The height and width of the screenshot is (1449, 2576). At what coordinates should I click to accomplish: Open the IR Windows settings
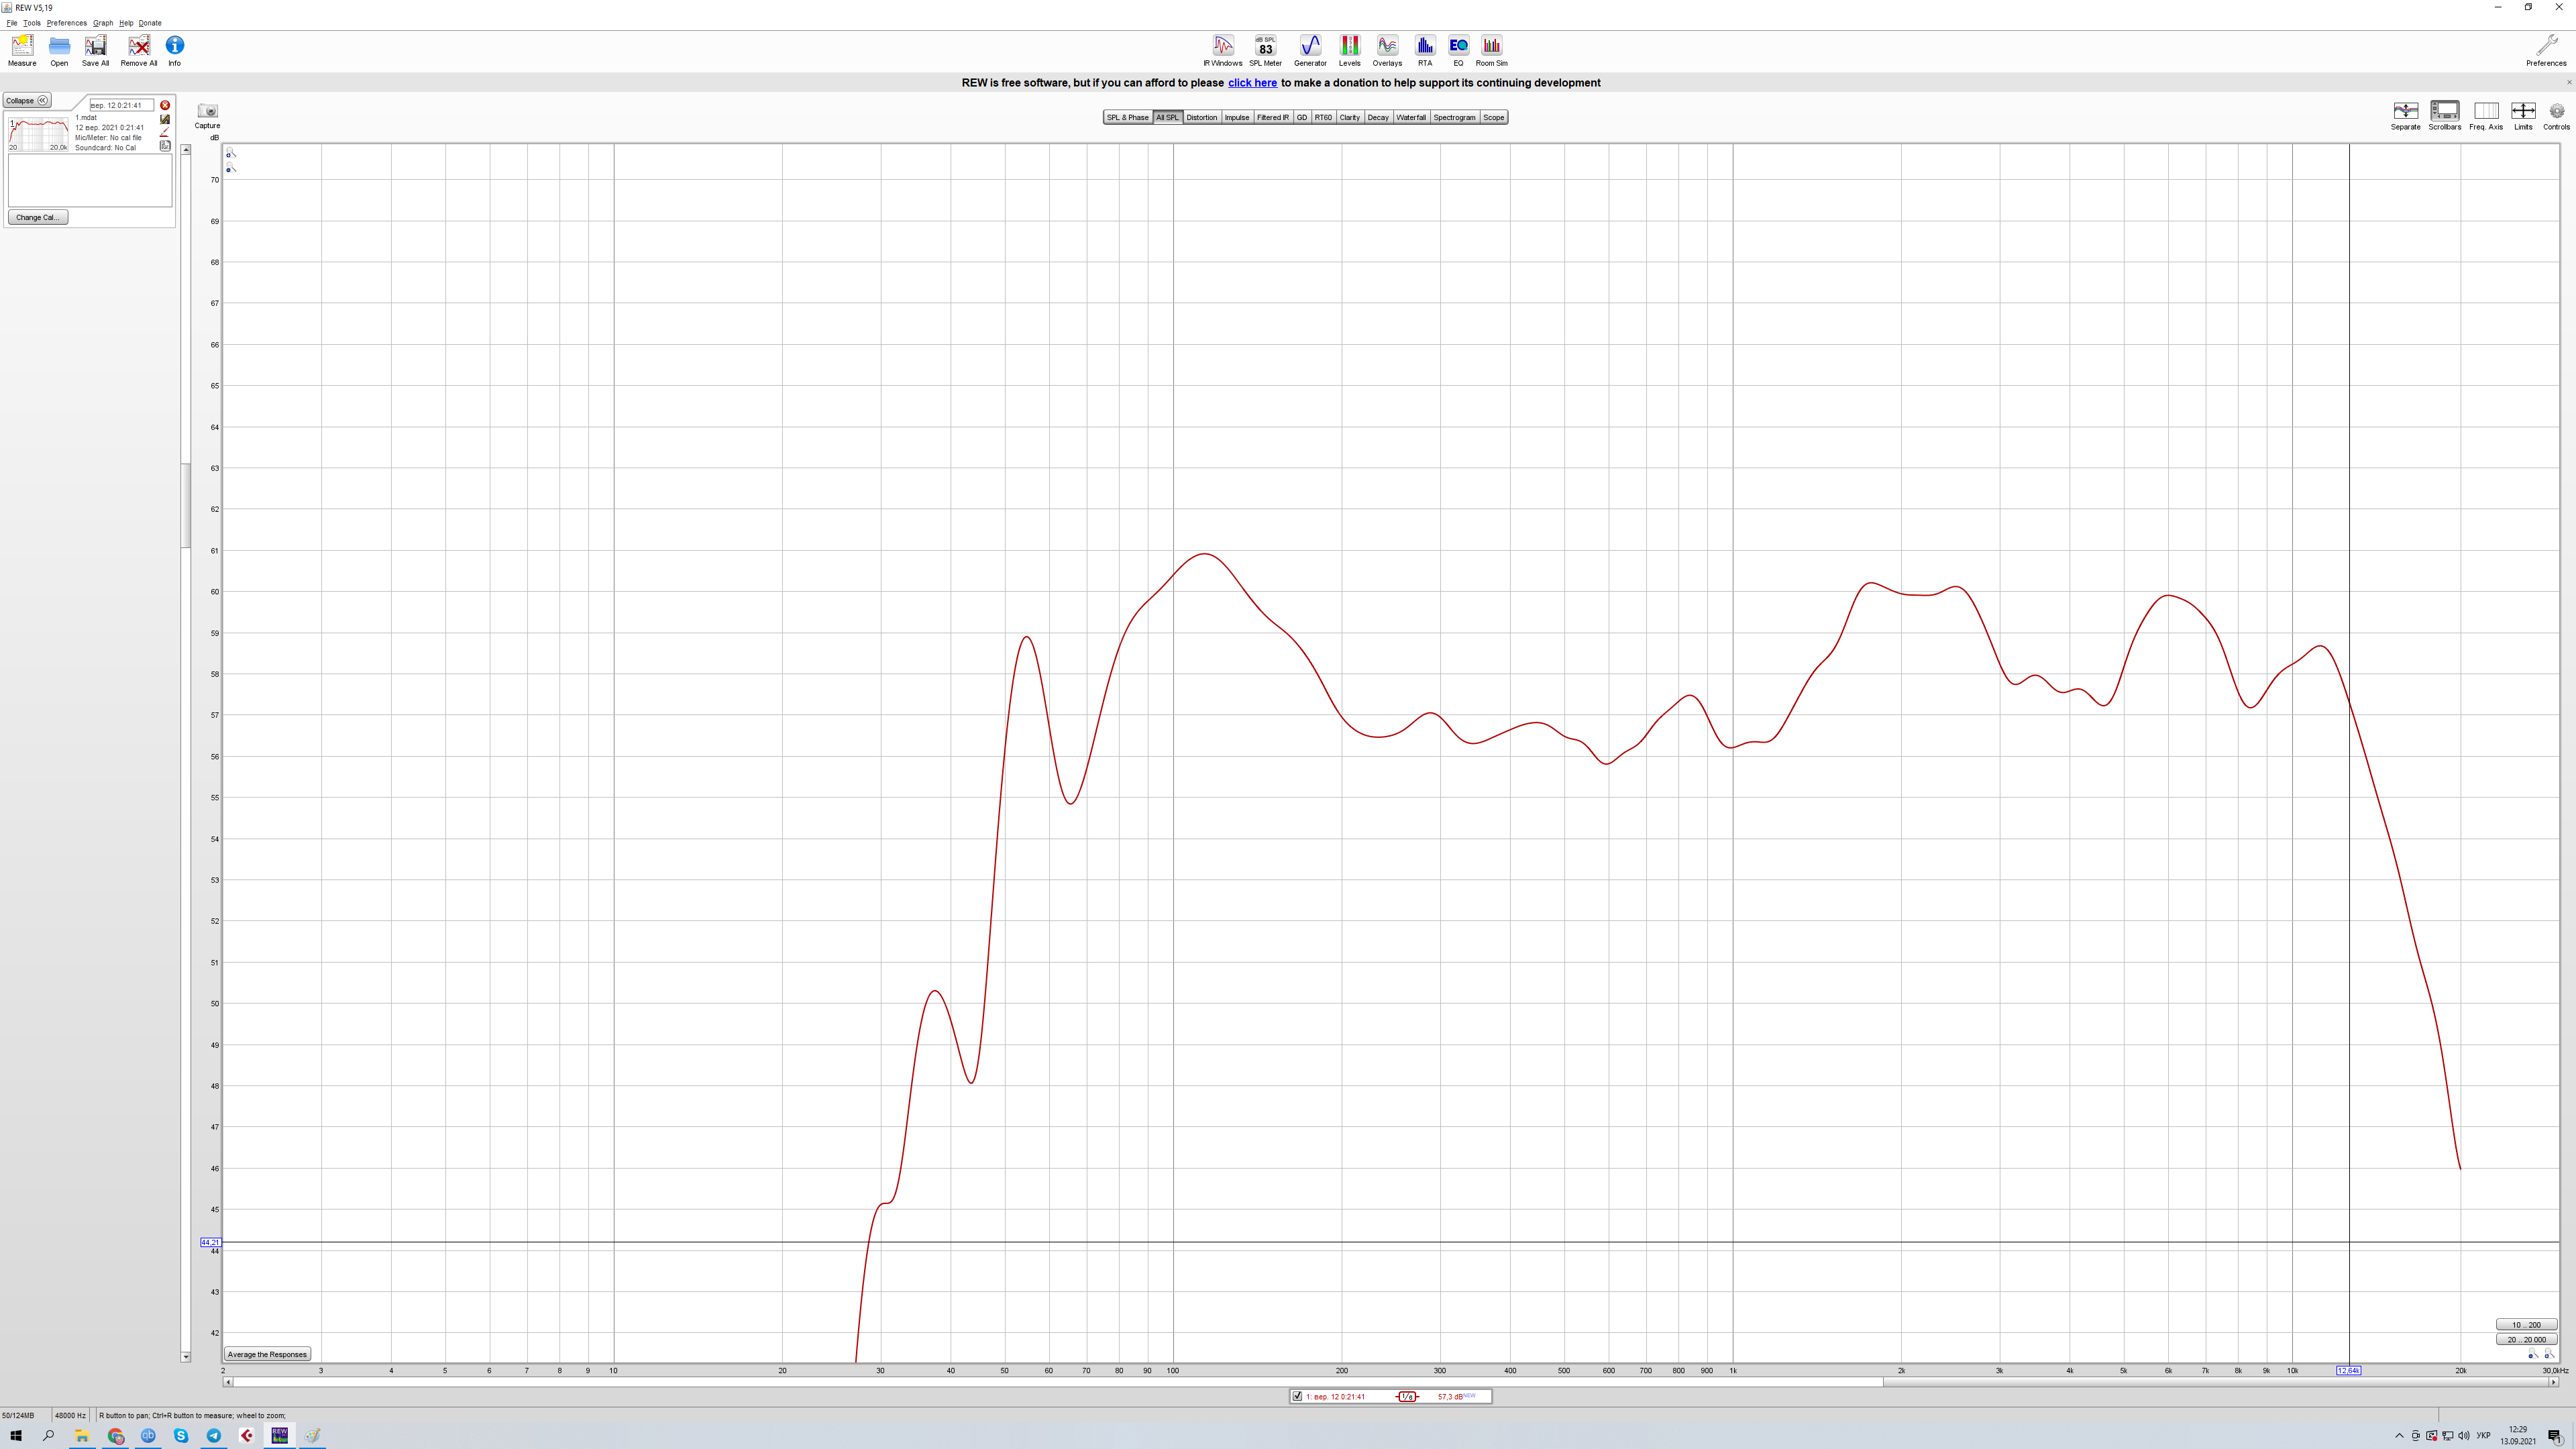click(1222, 50)
